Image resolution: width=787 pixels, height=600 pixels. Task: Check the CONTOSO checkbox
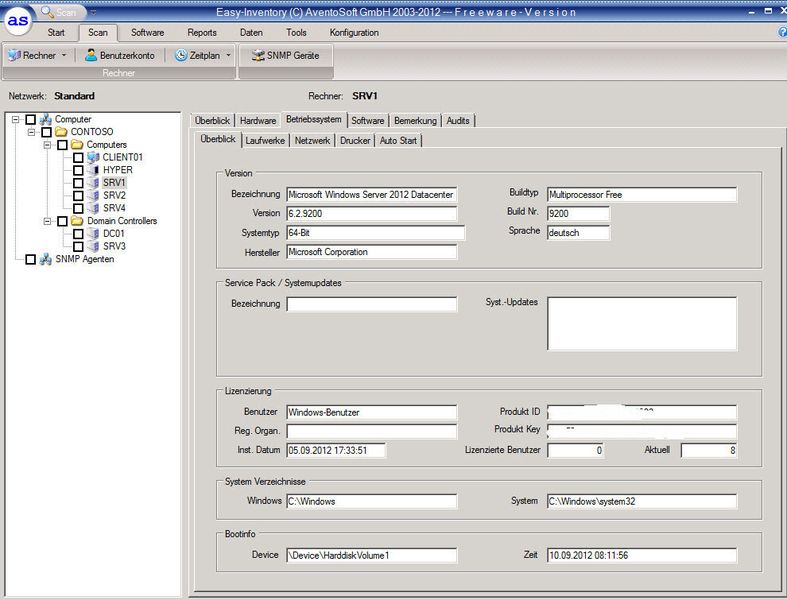click(x=47, y=132)
